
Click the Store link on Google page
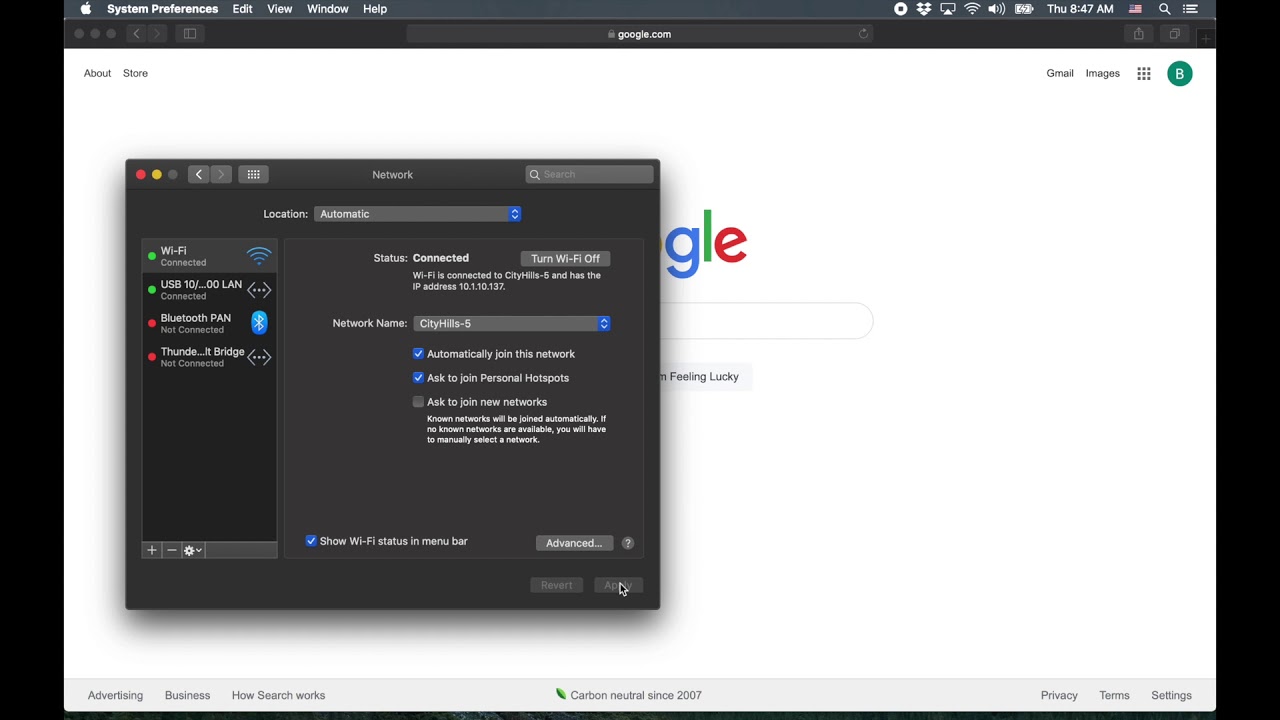135,73
